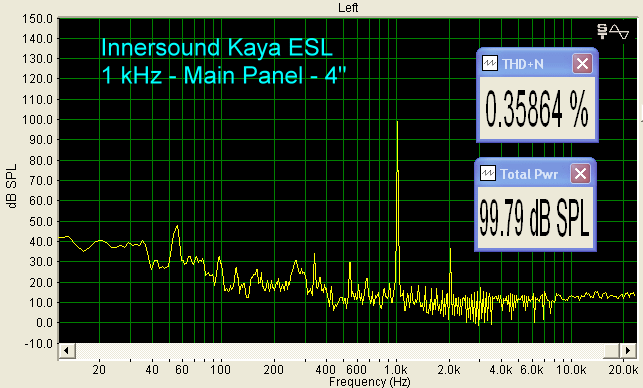Click the THD+N window waveform icon
Screen dimensions: 643x388
[x=489, y=64]
